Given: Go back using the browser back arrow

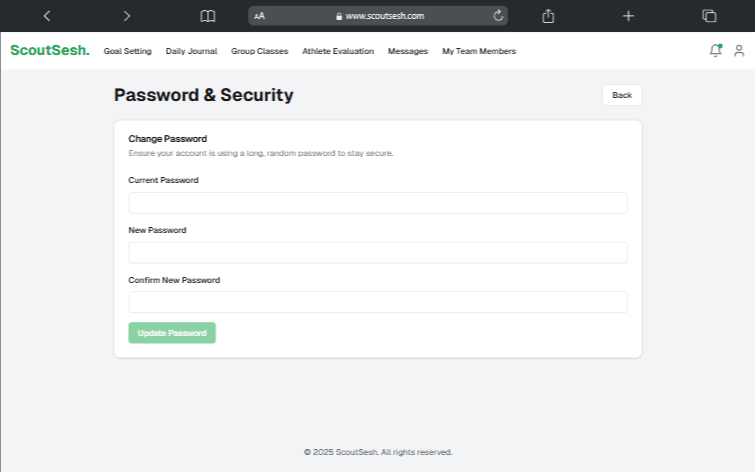Looking at the screenshot, I should 47,16.
